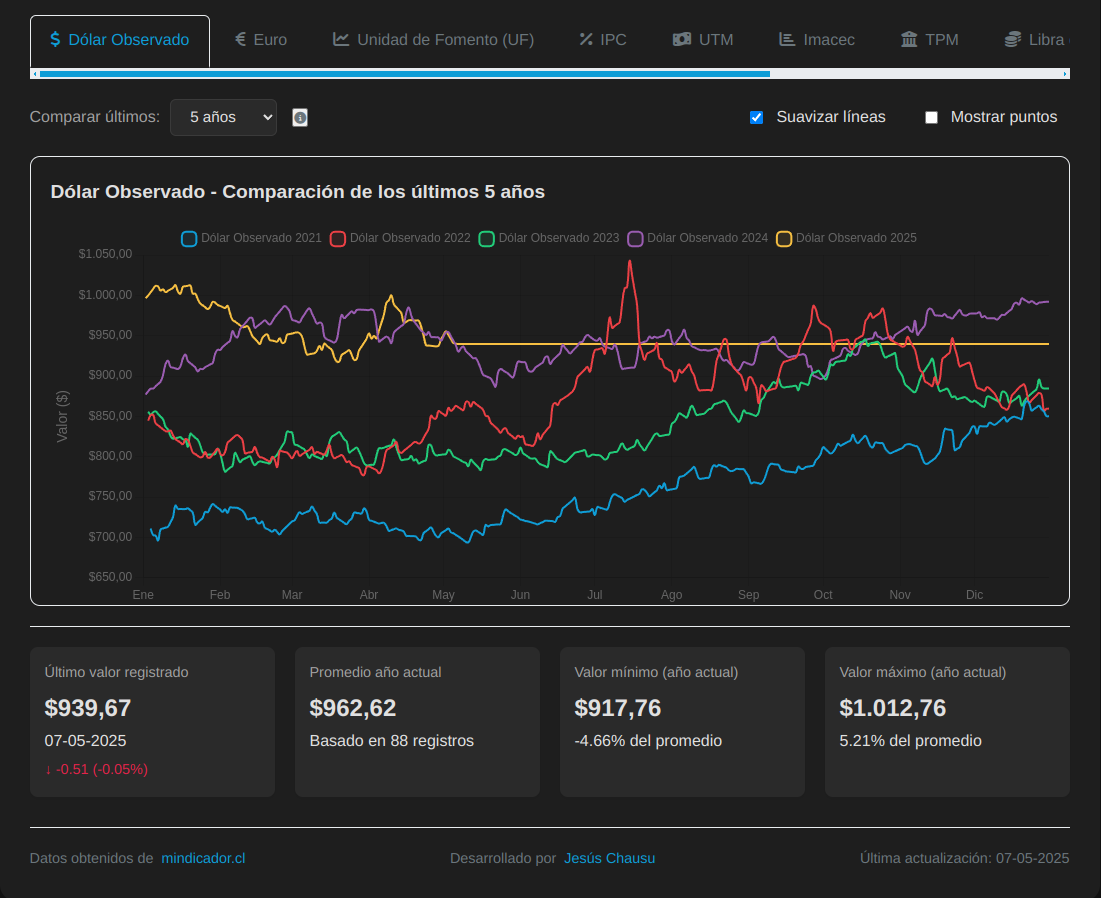1101x898 pixels.
Task: Click the banknote icon next to UTM
Action: click(682, 40)
